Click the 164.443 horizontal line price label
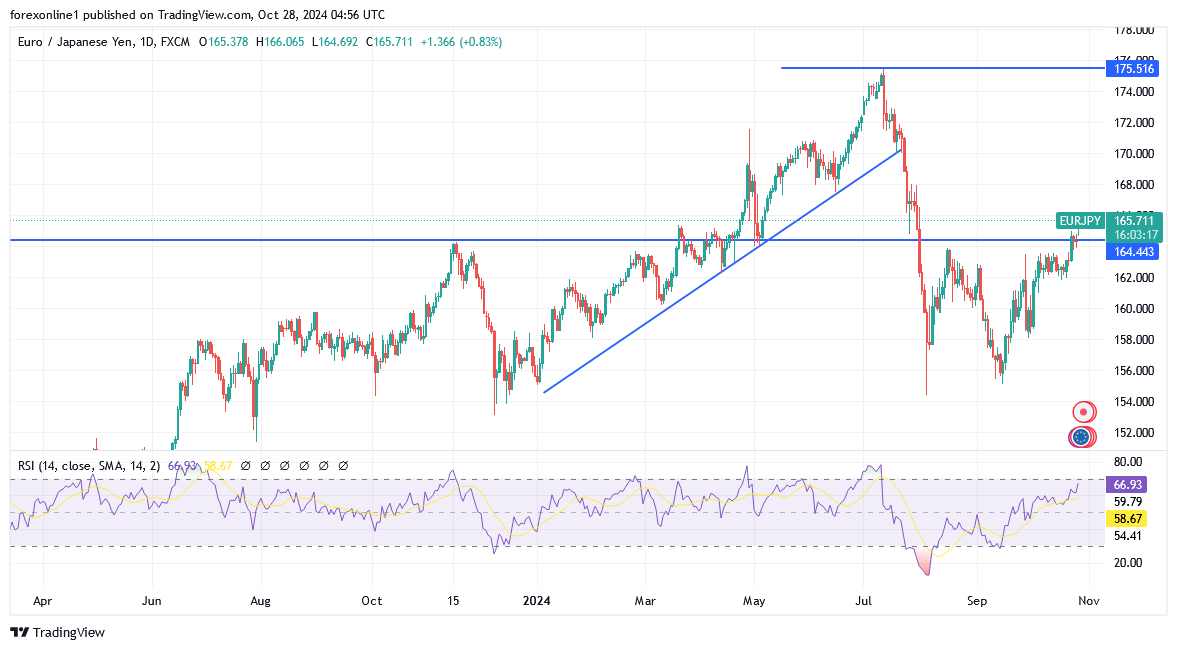The image size is (1177, 650). 1133,252
